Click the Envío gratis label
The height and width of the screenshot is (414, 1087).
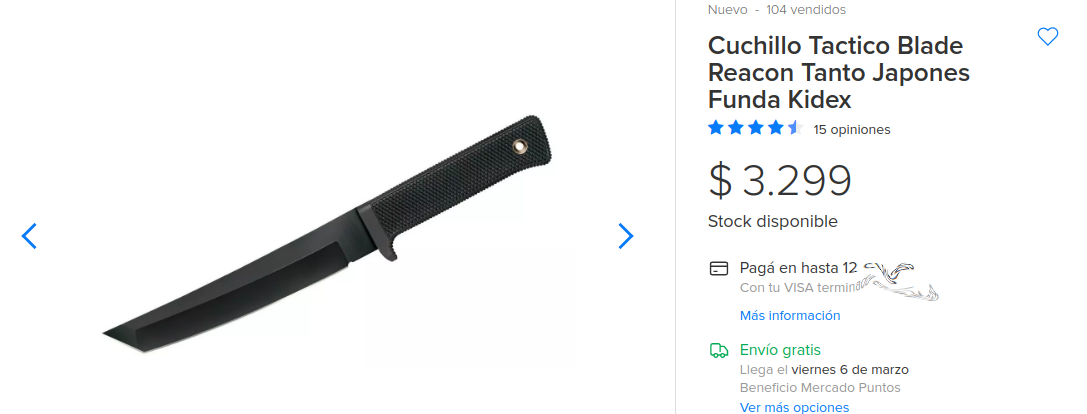[780, 350]
